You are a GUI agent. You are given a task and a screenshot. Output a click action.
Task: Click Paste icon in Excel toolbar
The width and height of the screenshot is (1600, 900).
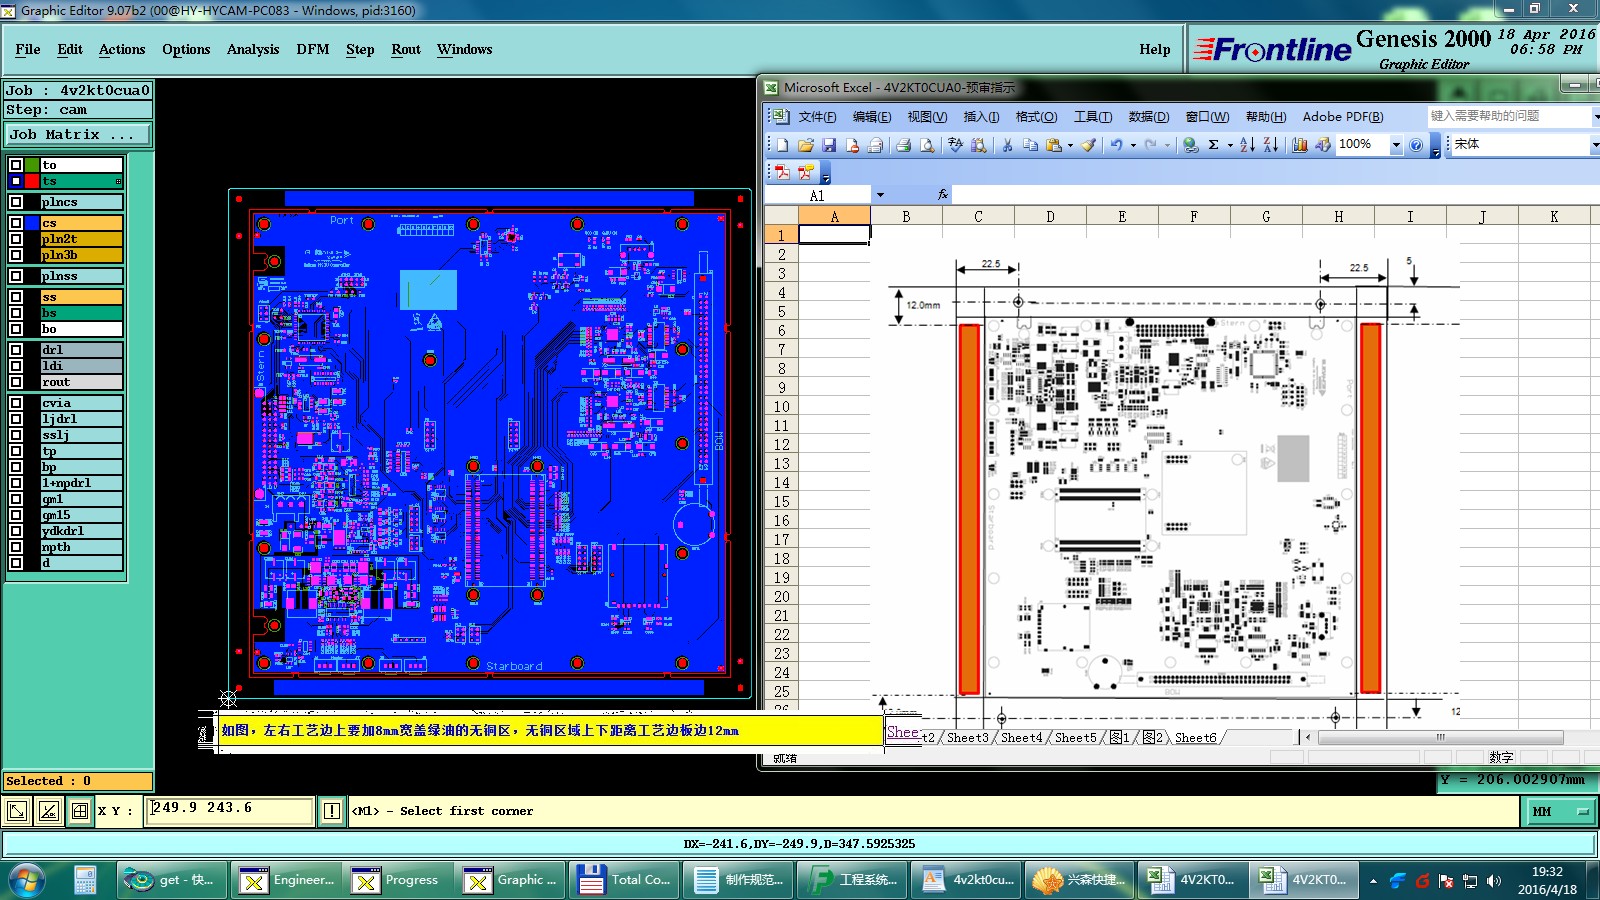click(x=1053, y=145)
